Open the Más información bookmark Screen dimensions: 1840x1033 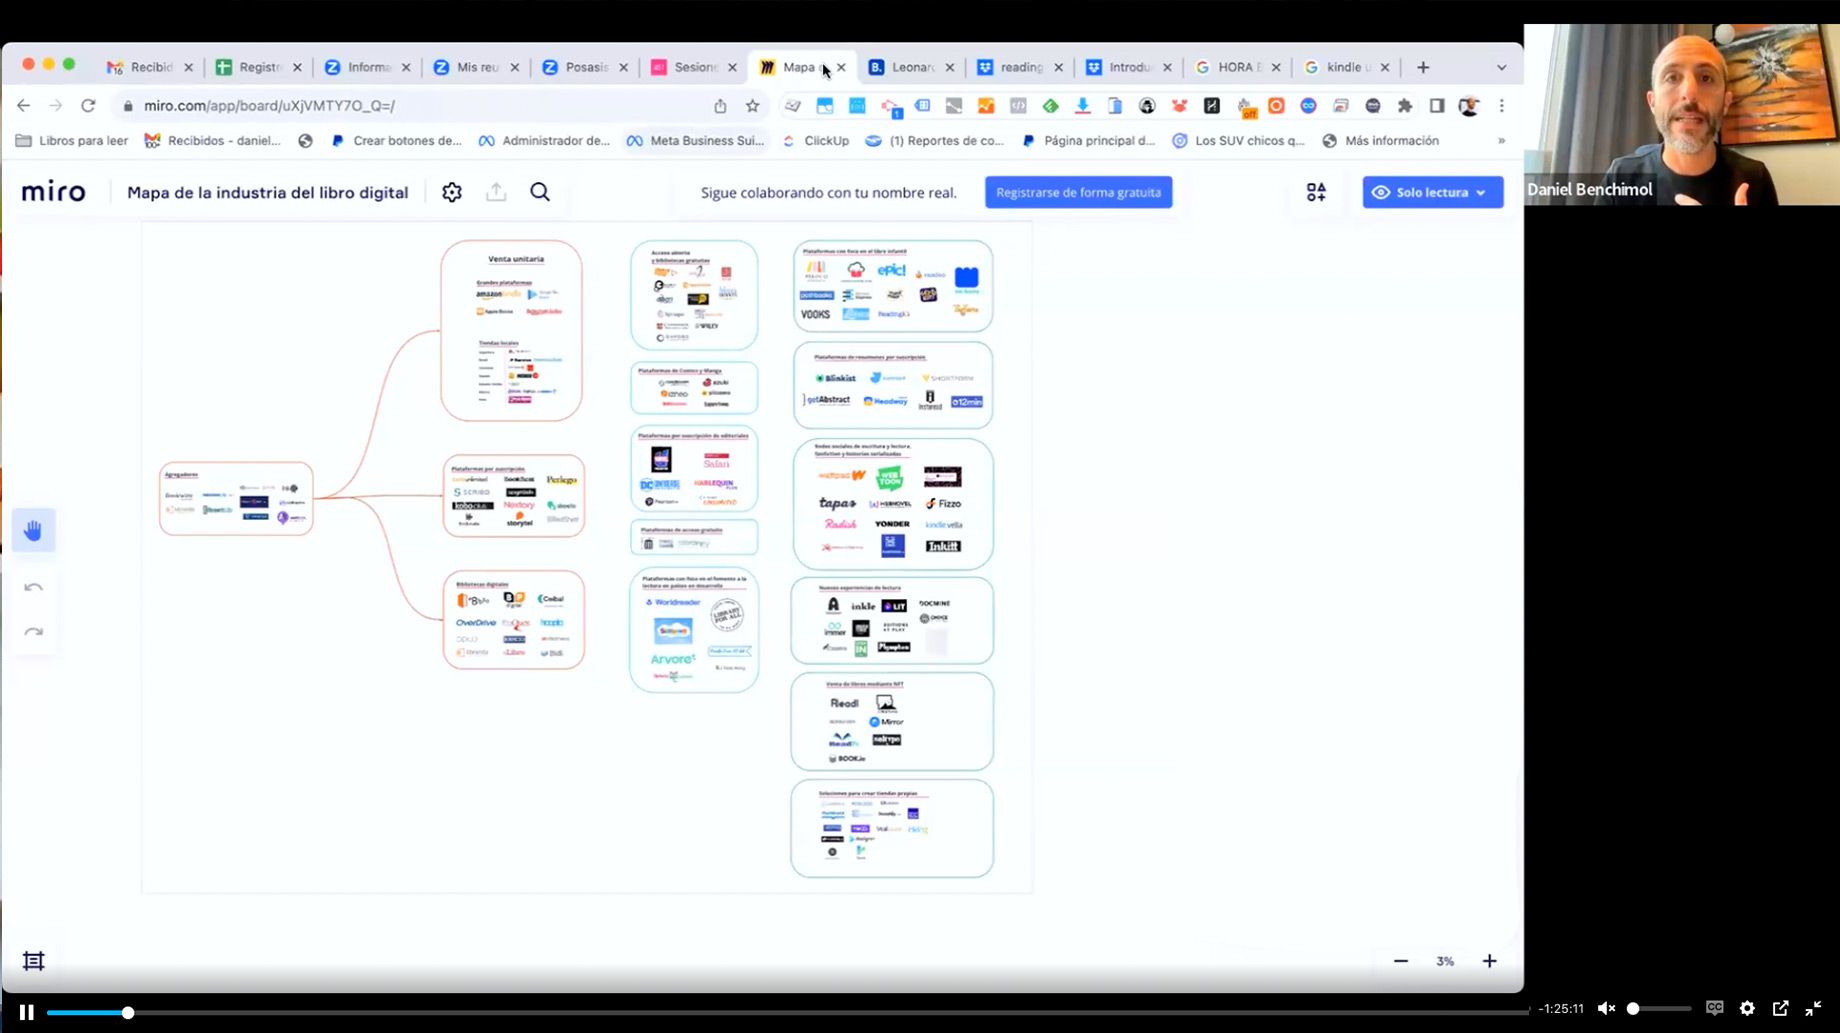pos(1381,141)
